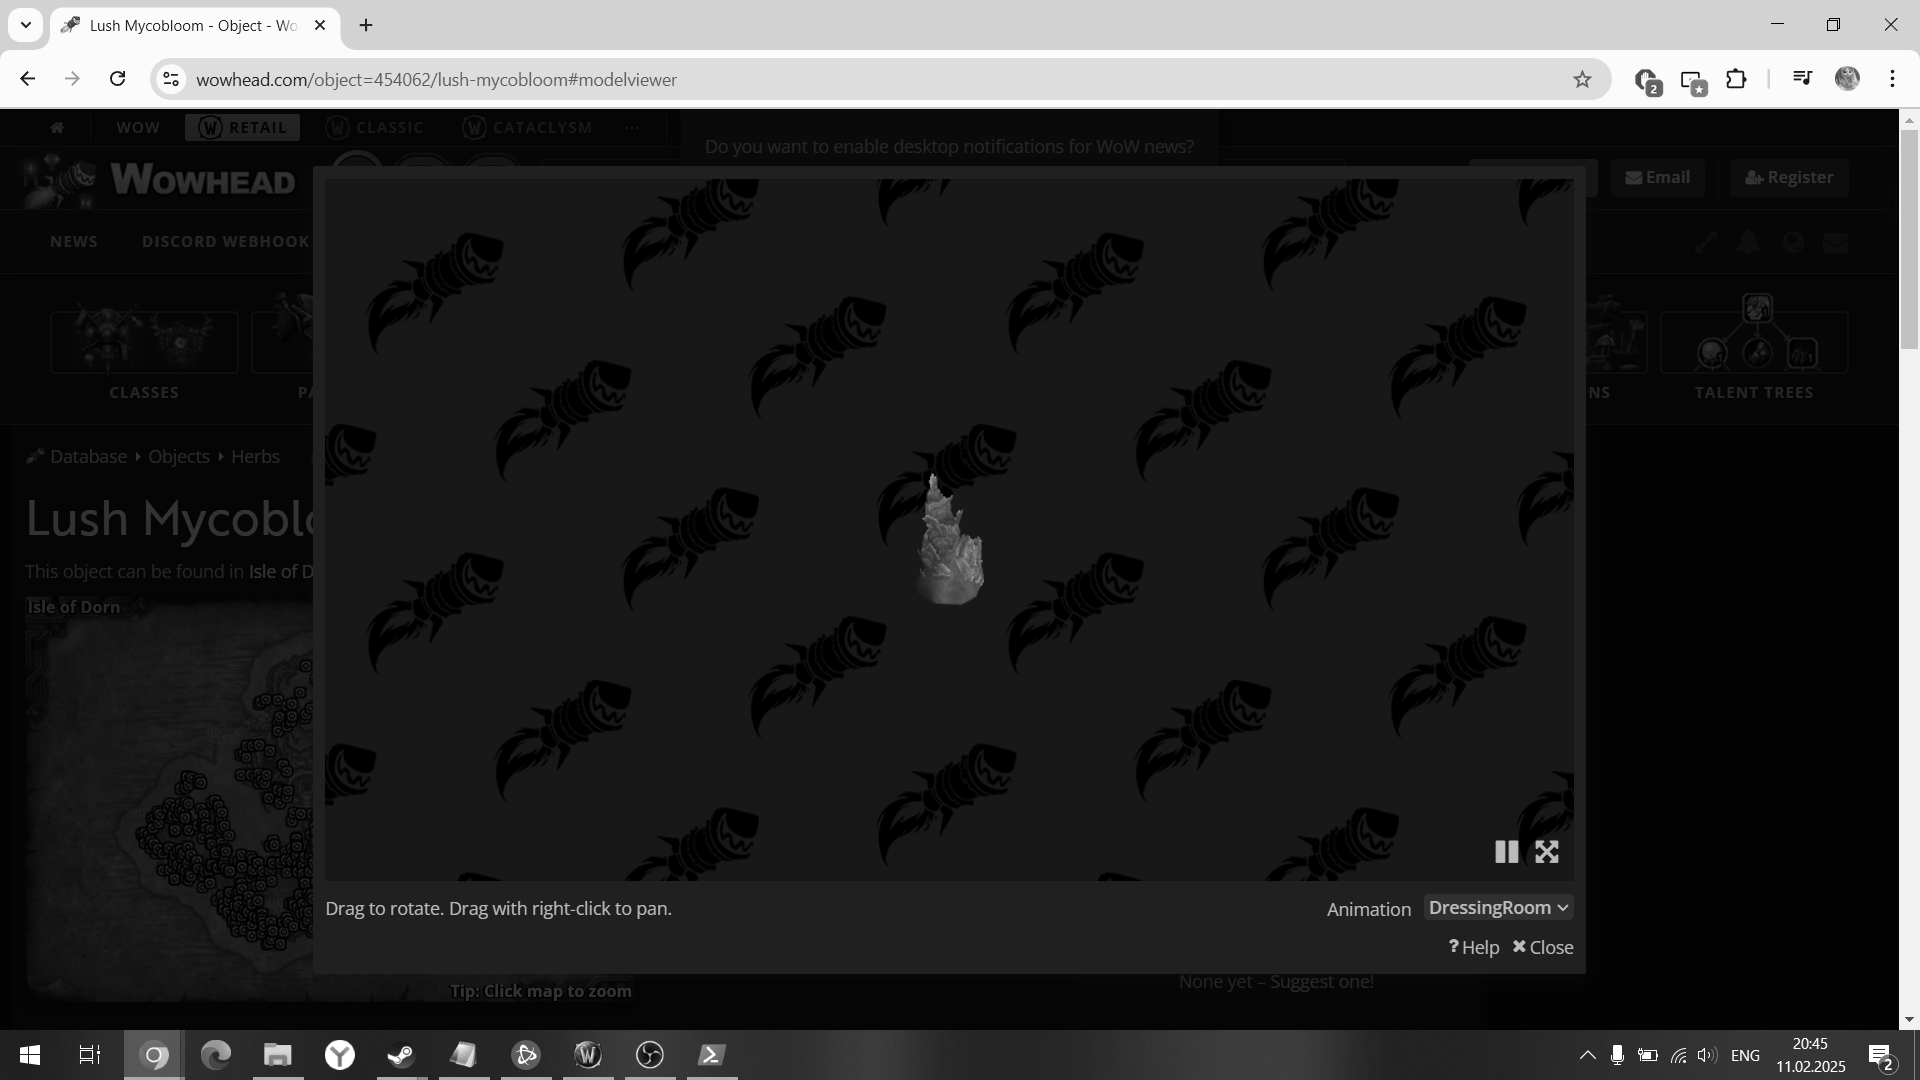Open the browser extensions menu
This screenshot has width=1920, height=1080.
coord(1737,79)
